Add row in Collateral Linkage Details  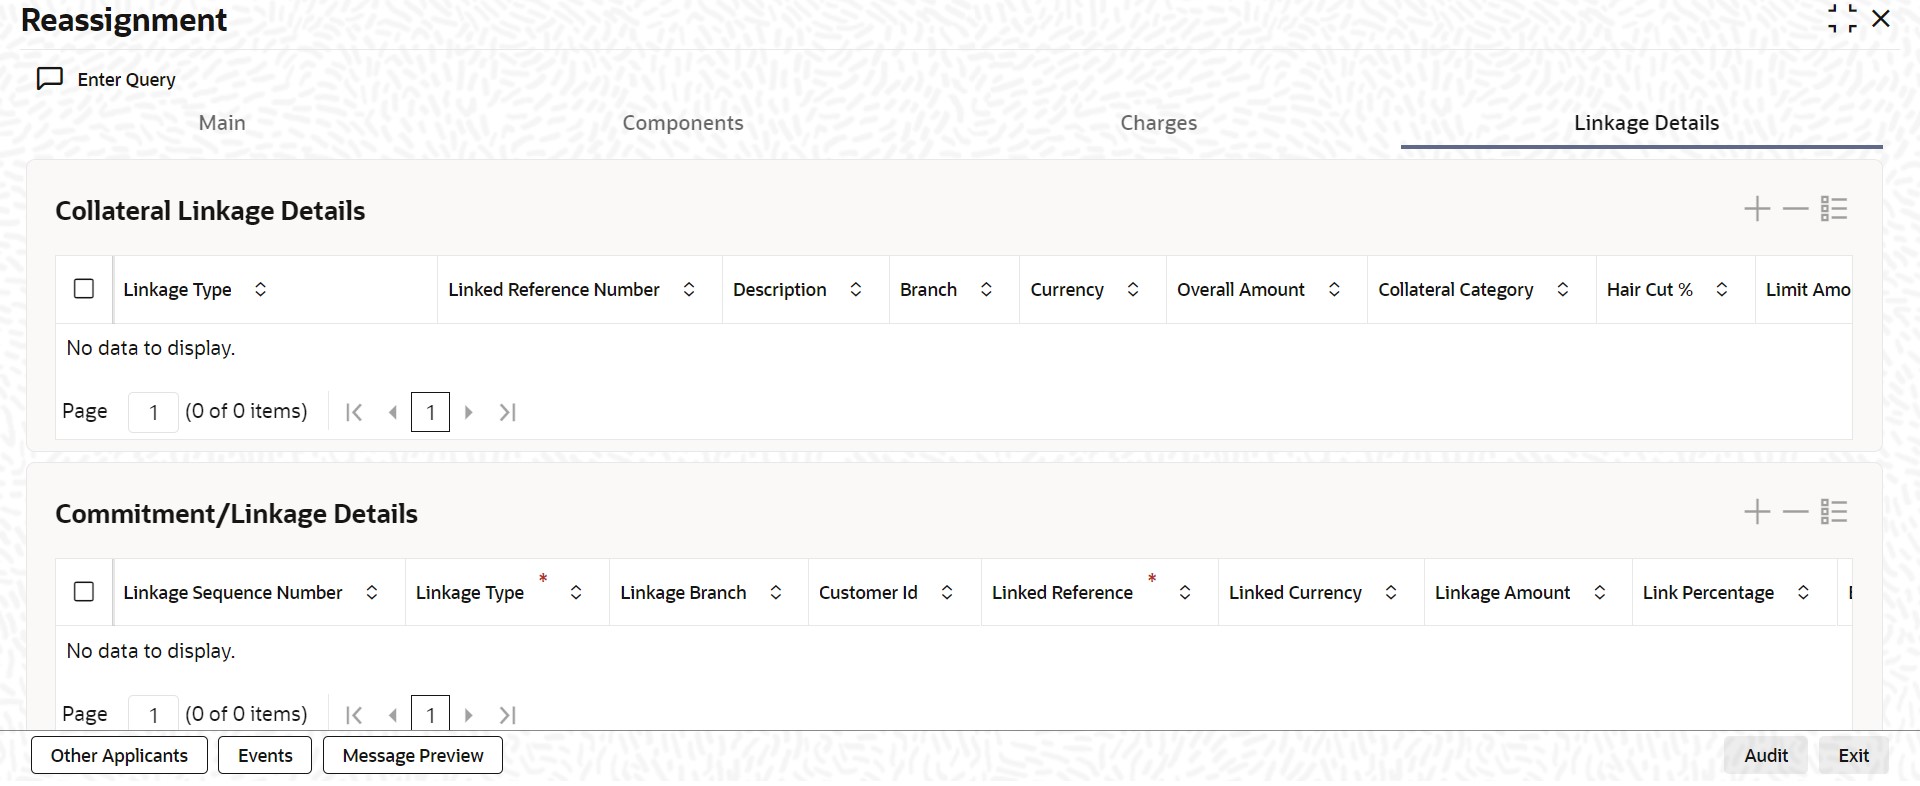pos(1757,209)
